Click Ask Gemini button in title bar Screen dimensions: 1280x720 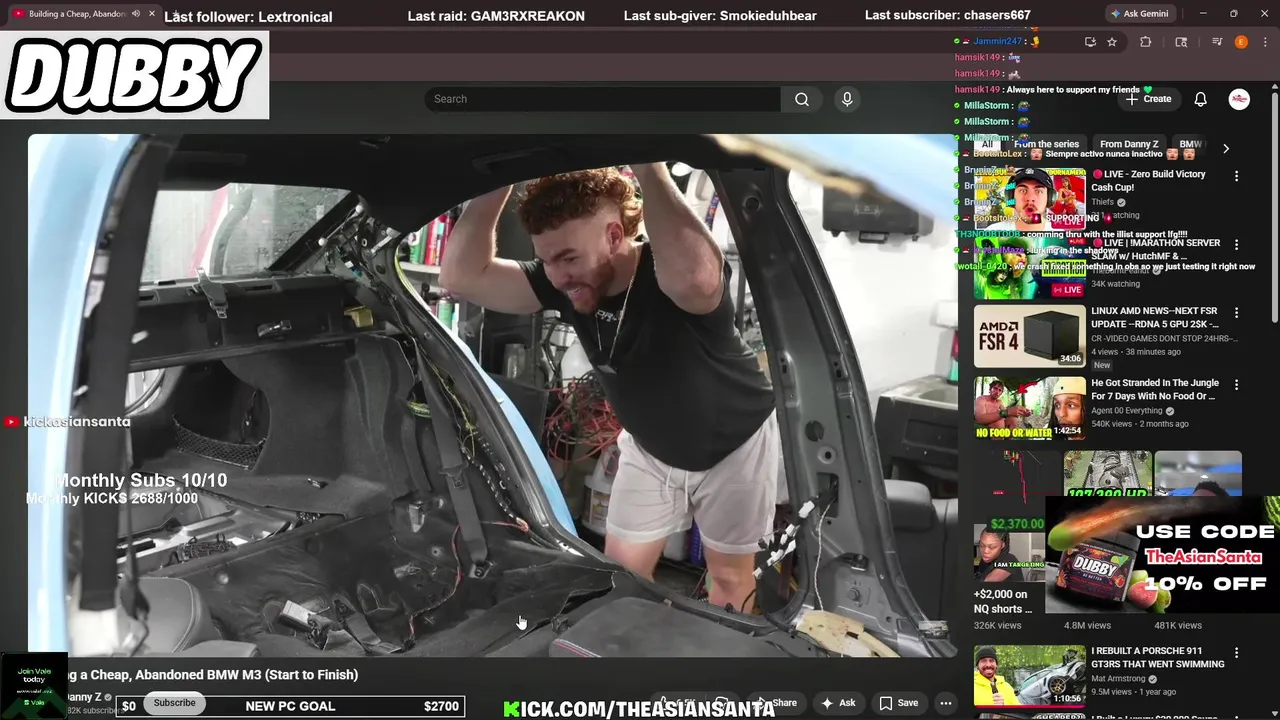click(1139, 14)
